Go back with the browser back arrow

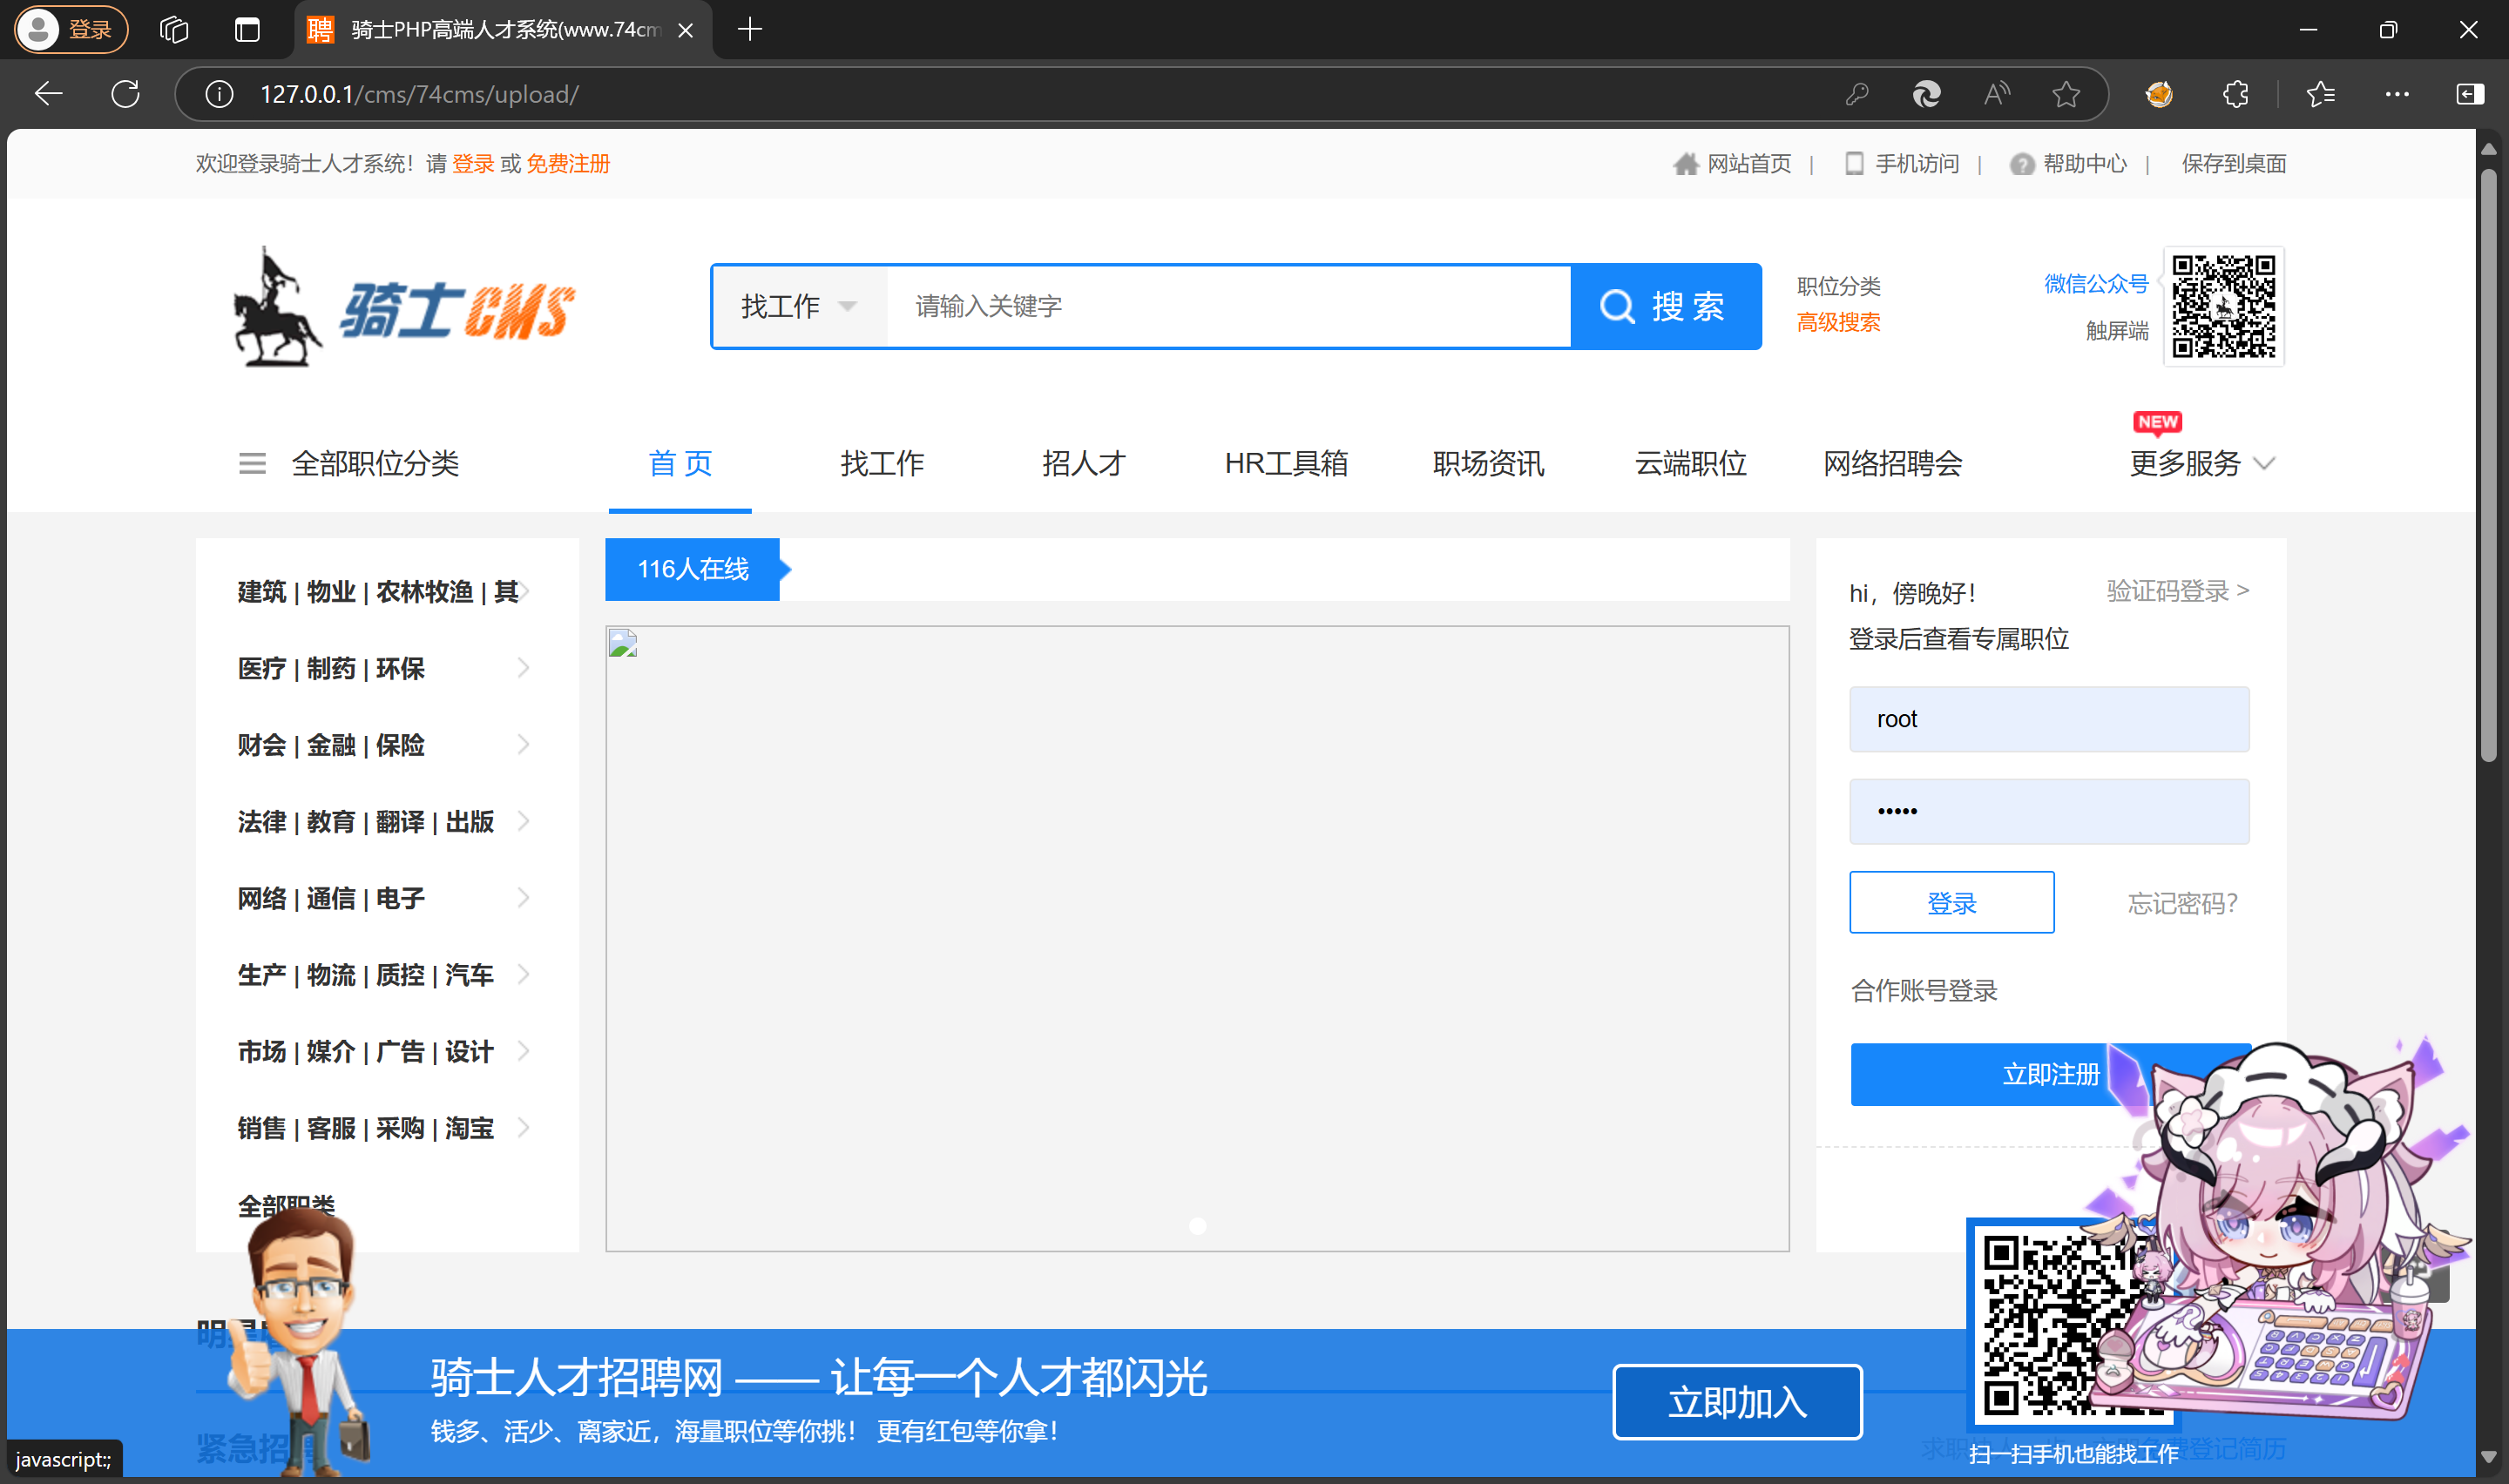tap(48, 94)
